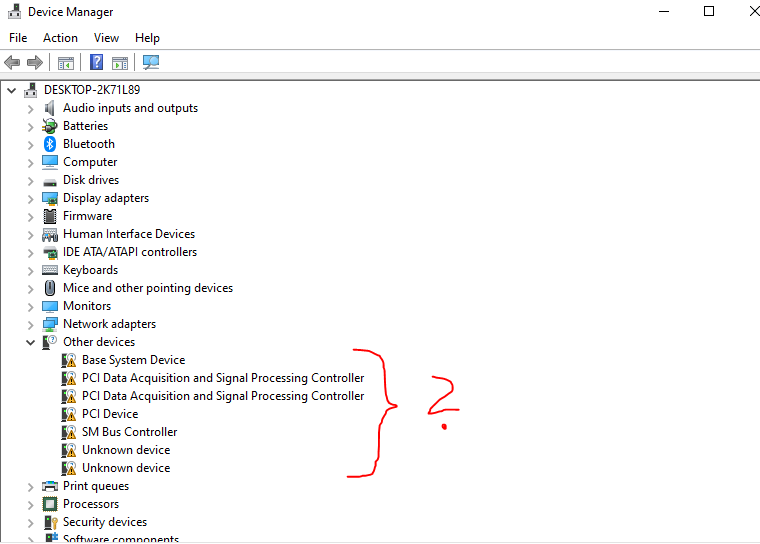Expand the Disk drives node
Image resolution: width=760 pixels, height=544 pixels.
[x=31, y=181]
